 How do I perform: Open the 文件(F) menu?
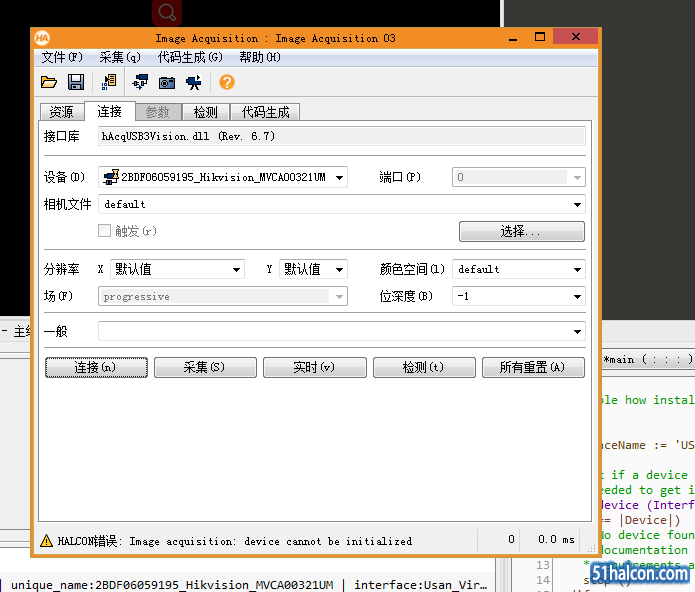(62, 57)
